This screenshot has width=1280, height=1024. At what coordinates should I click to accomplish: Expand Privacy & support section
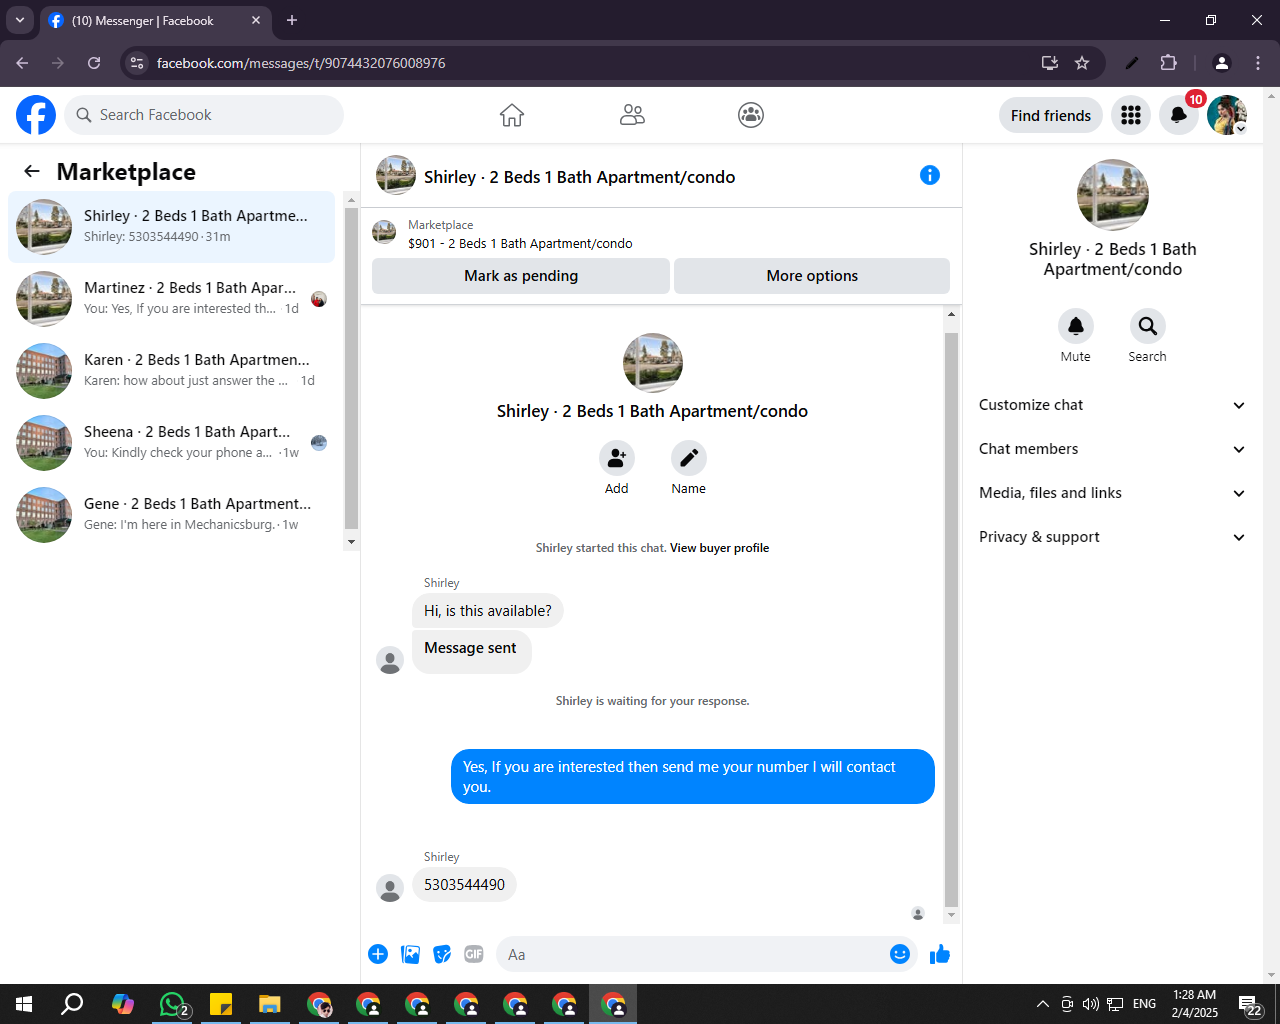click(x=1113, y=537)
